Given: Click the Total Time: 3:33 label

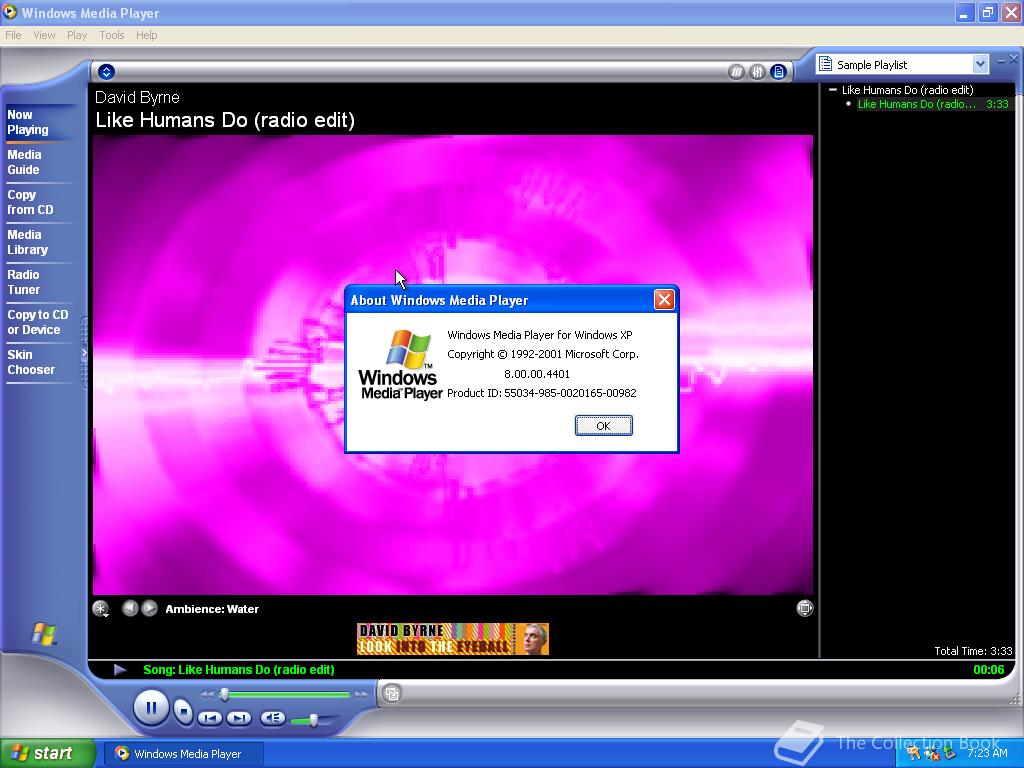Looking at the screenshot, I should coord(973,651).
